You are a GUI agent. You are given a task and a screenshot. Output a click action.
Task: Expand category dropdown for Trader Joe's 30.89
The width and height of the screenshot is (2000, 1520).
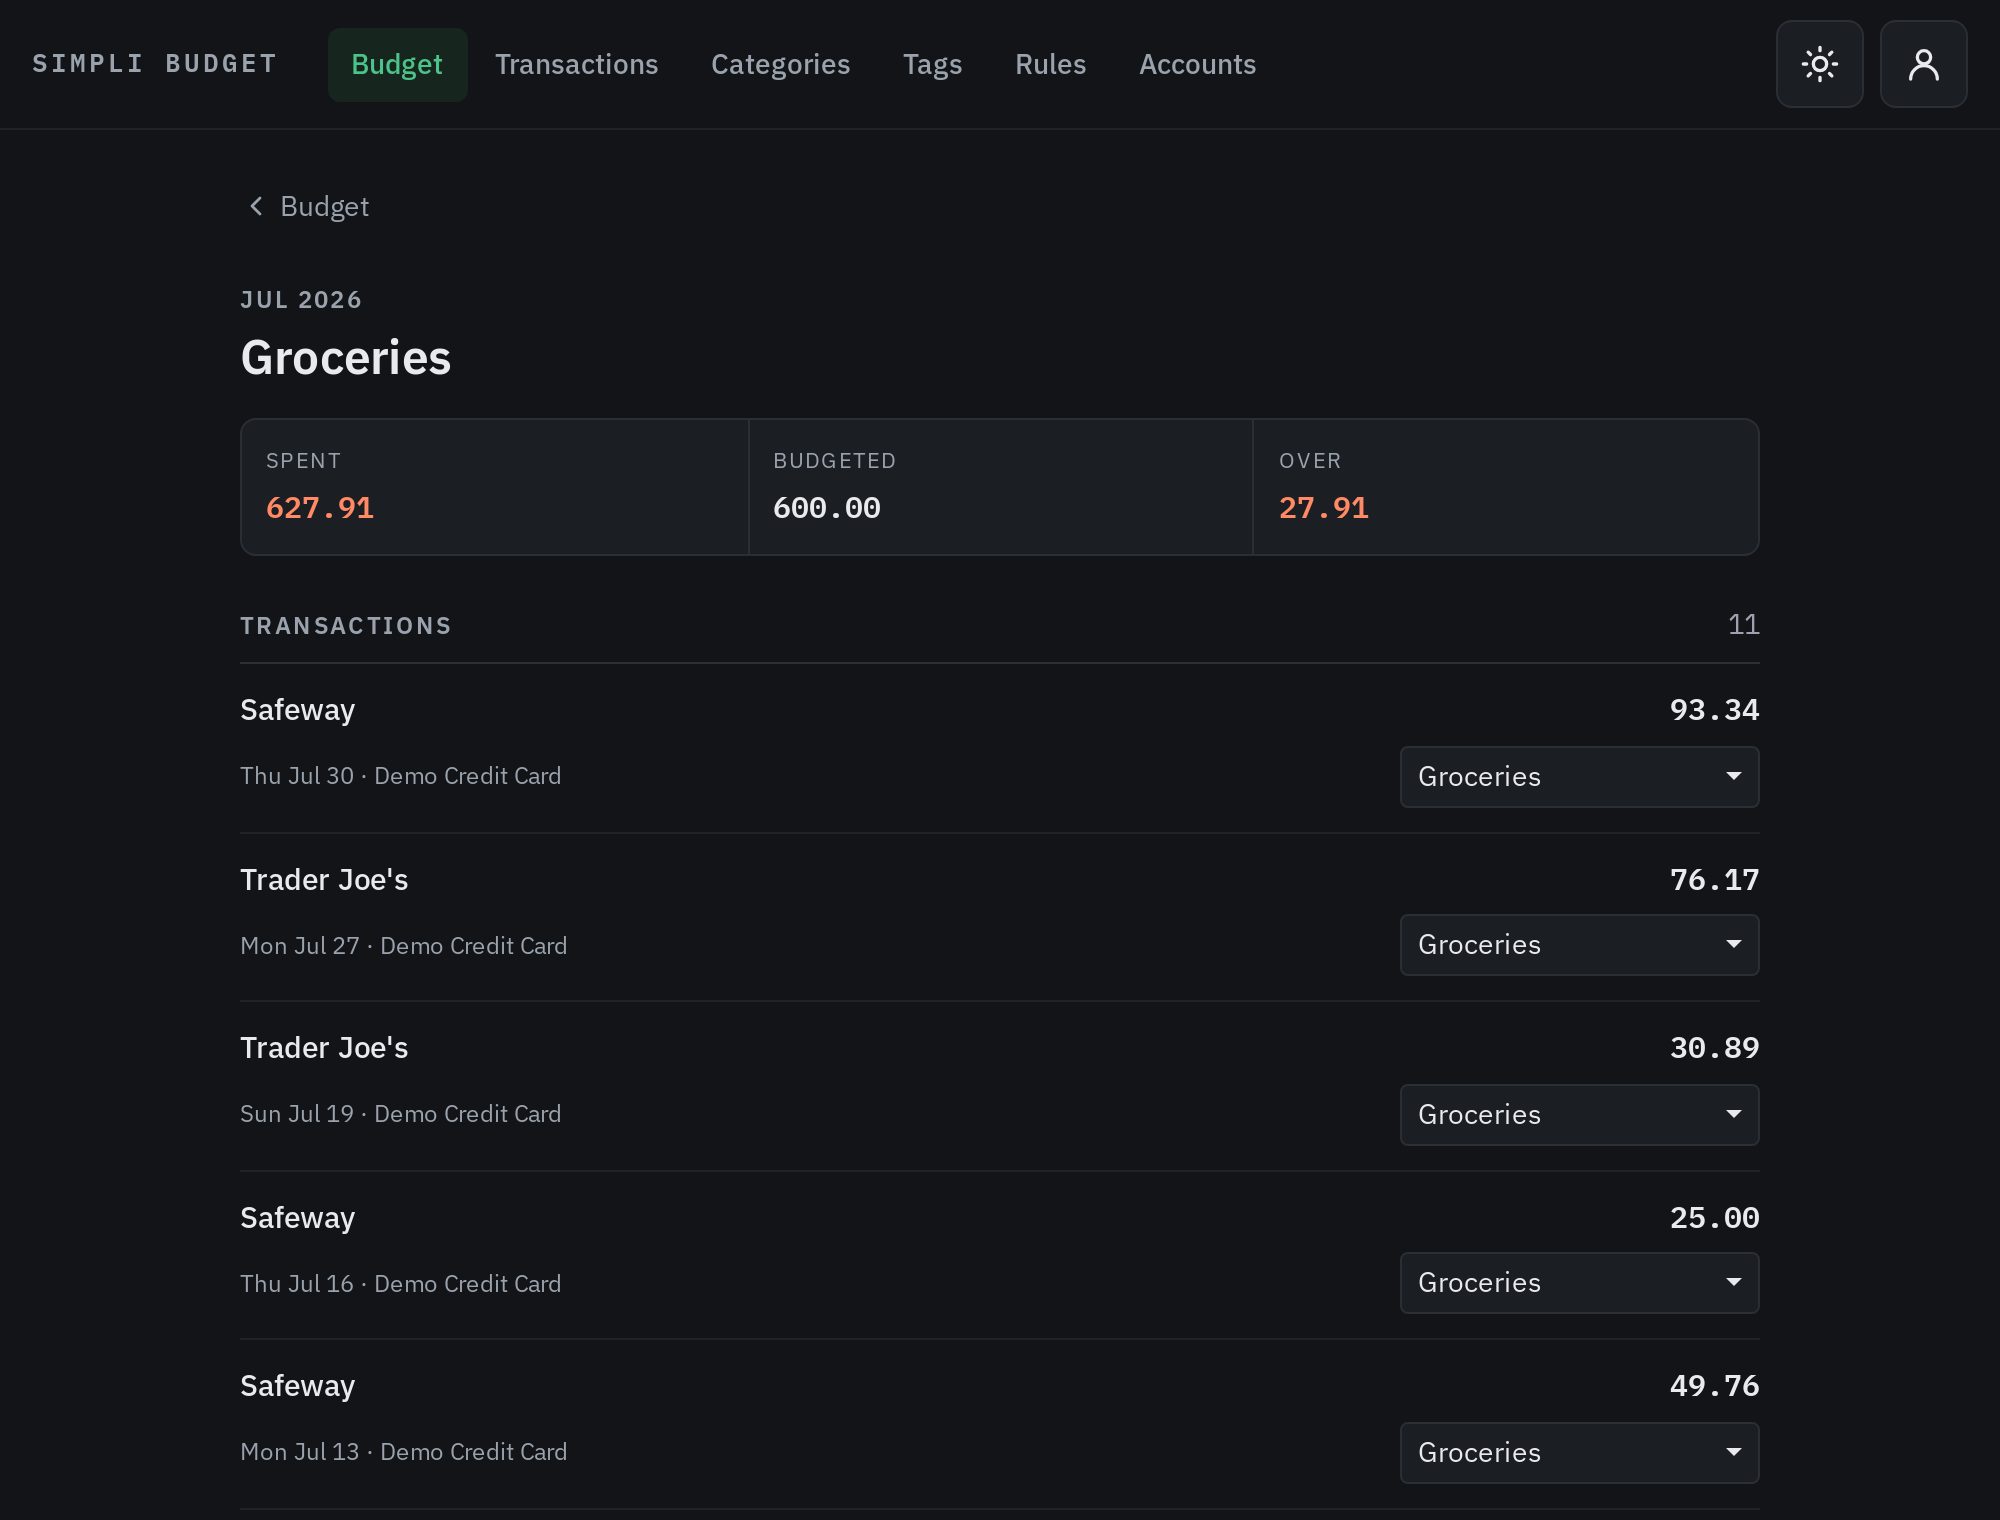1579,1115
